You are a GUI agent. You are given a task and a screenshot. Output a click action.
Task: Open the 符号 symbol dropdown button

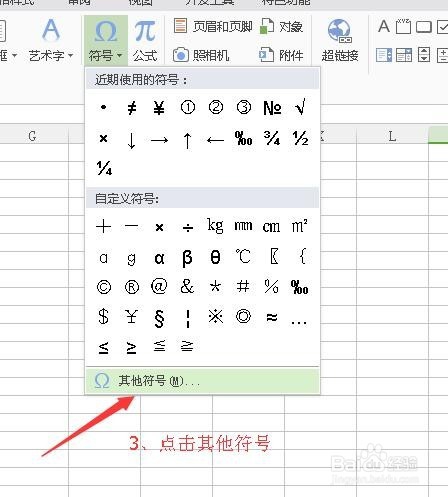point(106,40)
